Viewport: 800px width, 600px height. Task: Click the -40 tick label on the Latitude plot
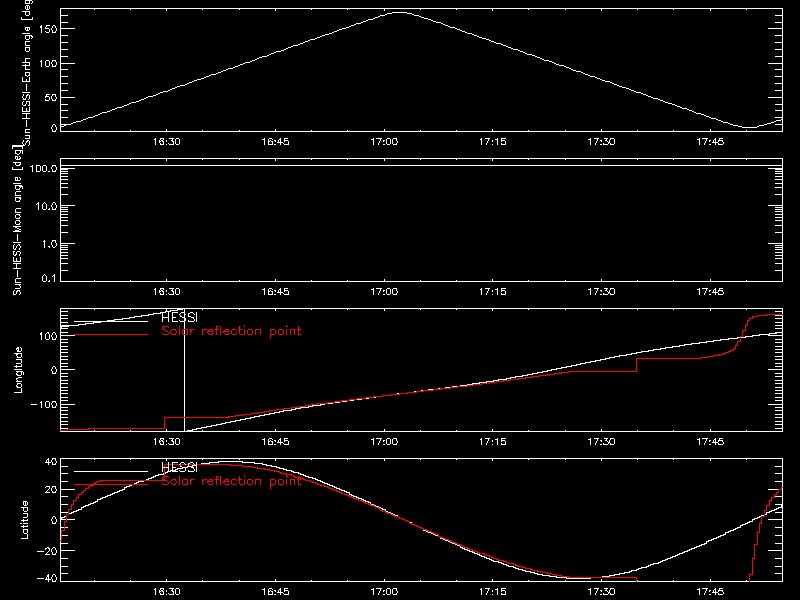click(47, 579)
